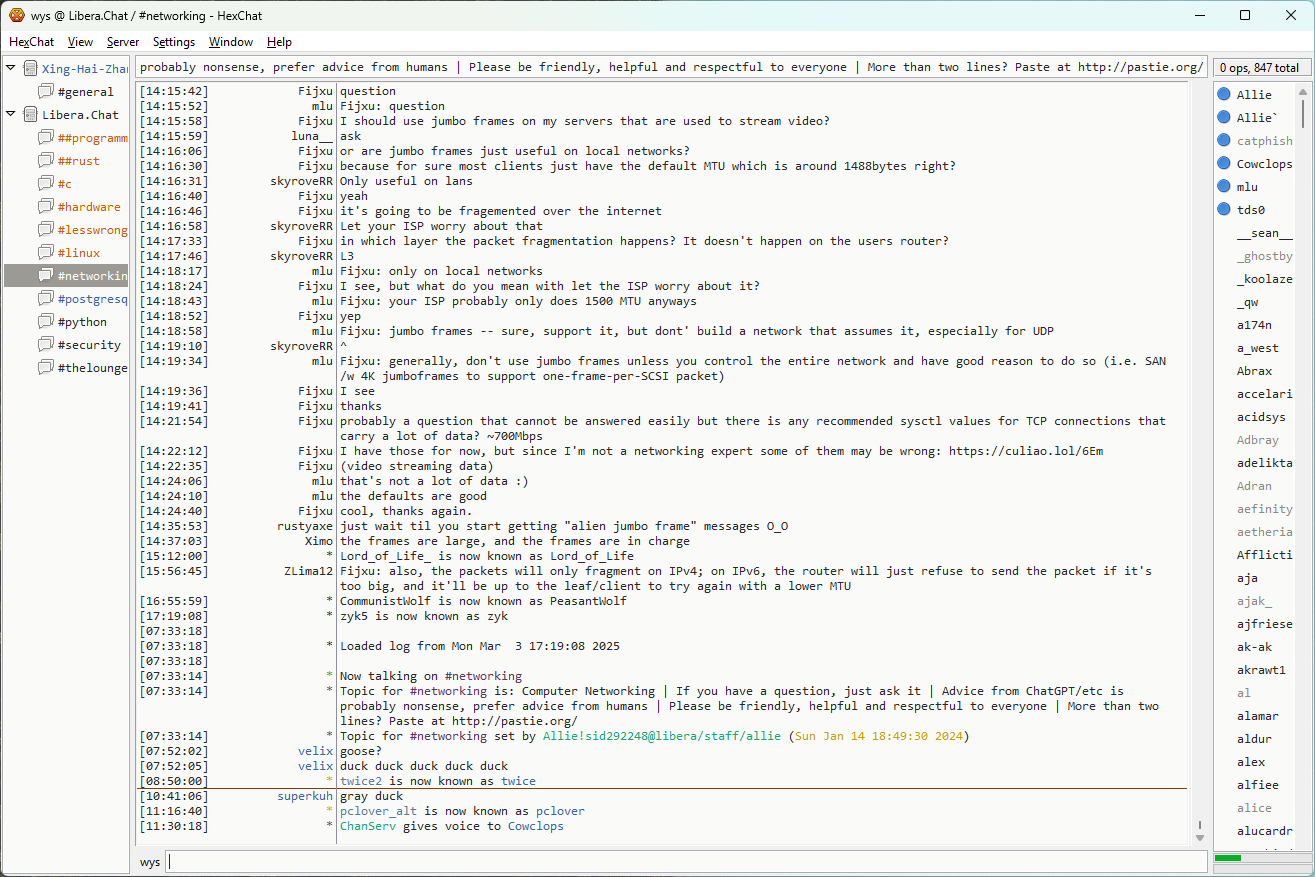The height and width of the screenshot is (877, 1315).
Task: Open the Server menu
Action: click(123, 42)
